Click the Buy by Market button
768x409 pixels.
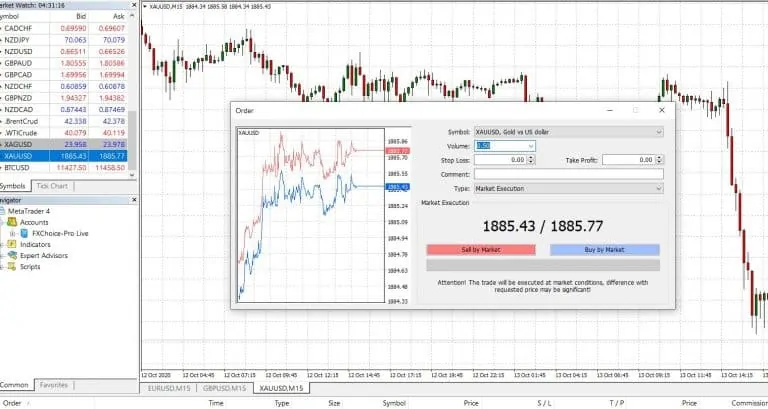click(x=605, y=250)
